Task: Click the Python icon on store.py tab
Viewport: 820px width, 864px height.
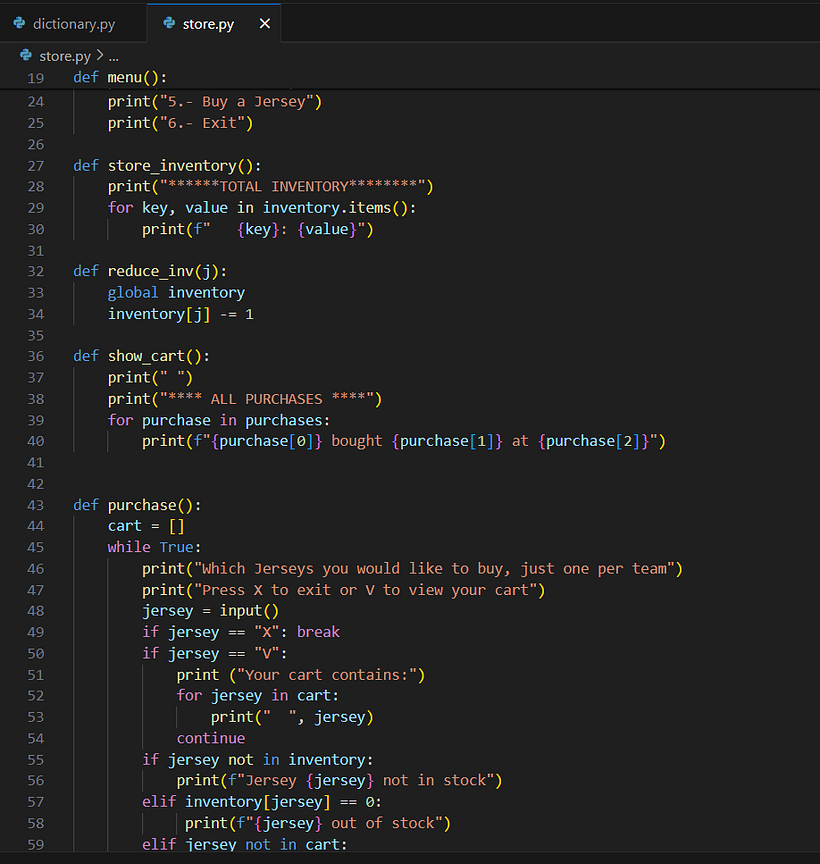Action: point(167,23)
